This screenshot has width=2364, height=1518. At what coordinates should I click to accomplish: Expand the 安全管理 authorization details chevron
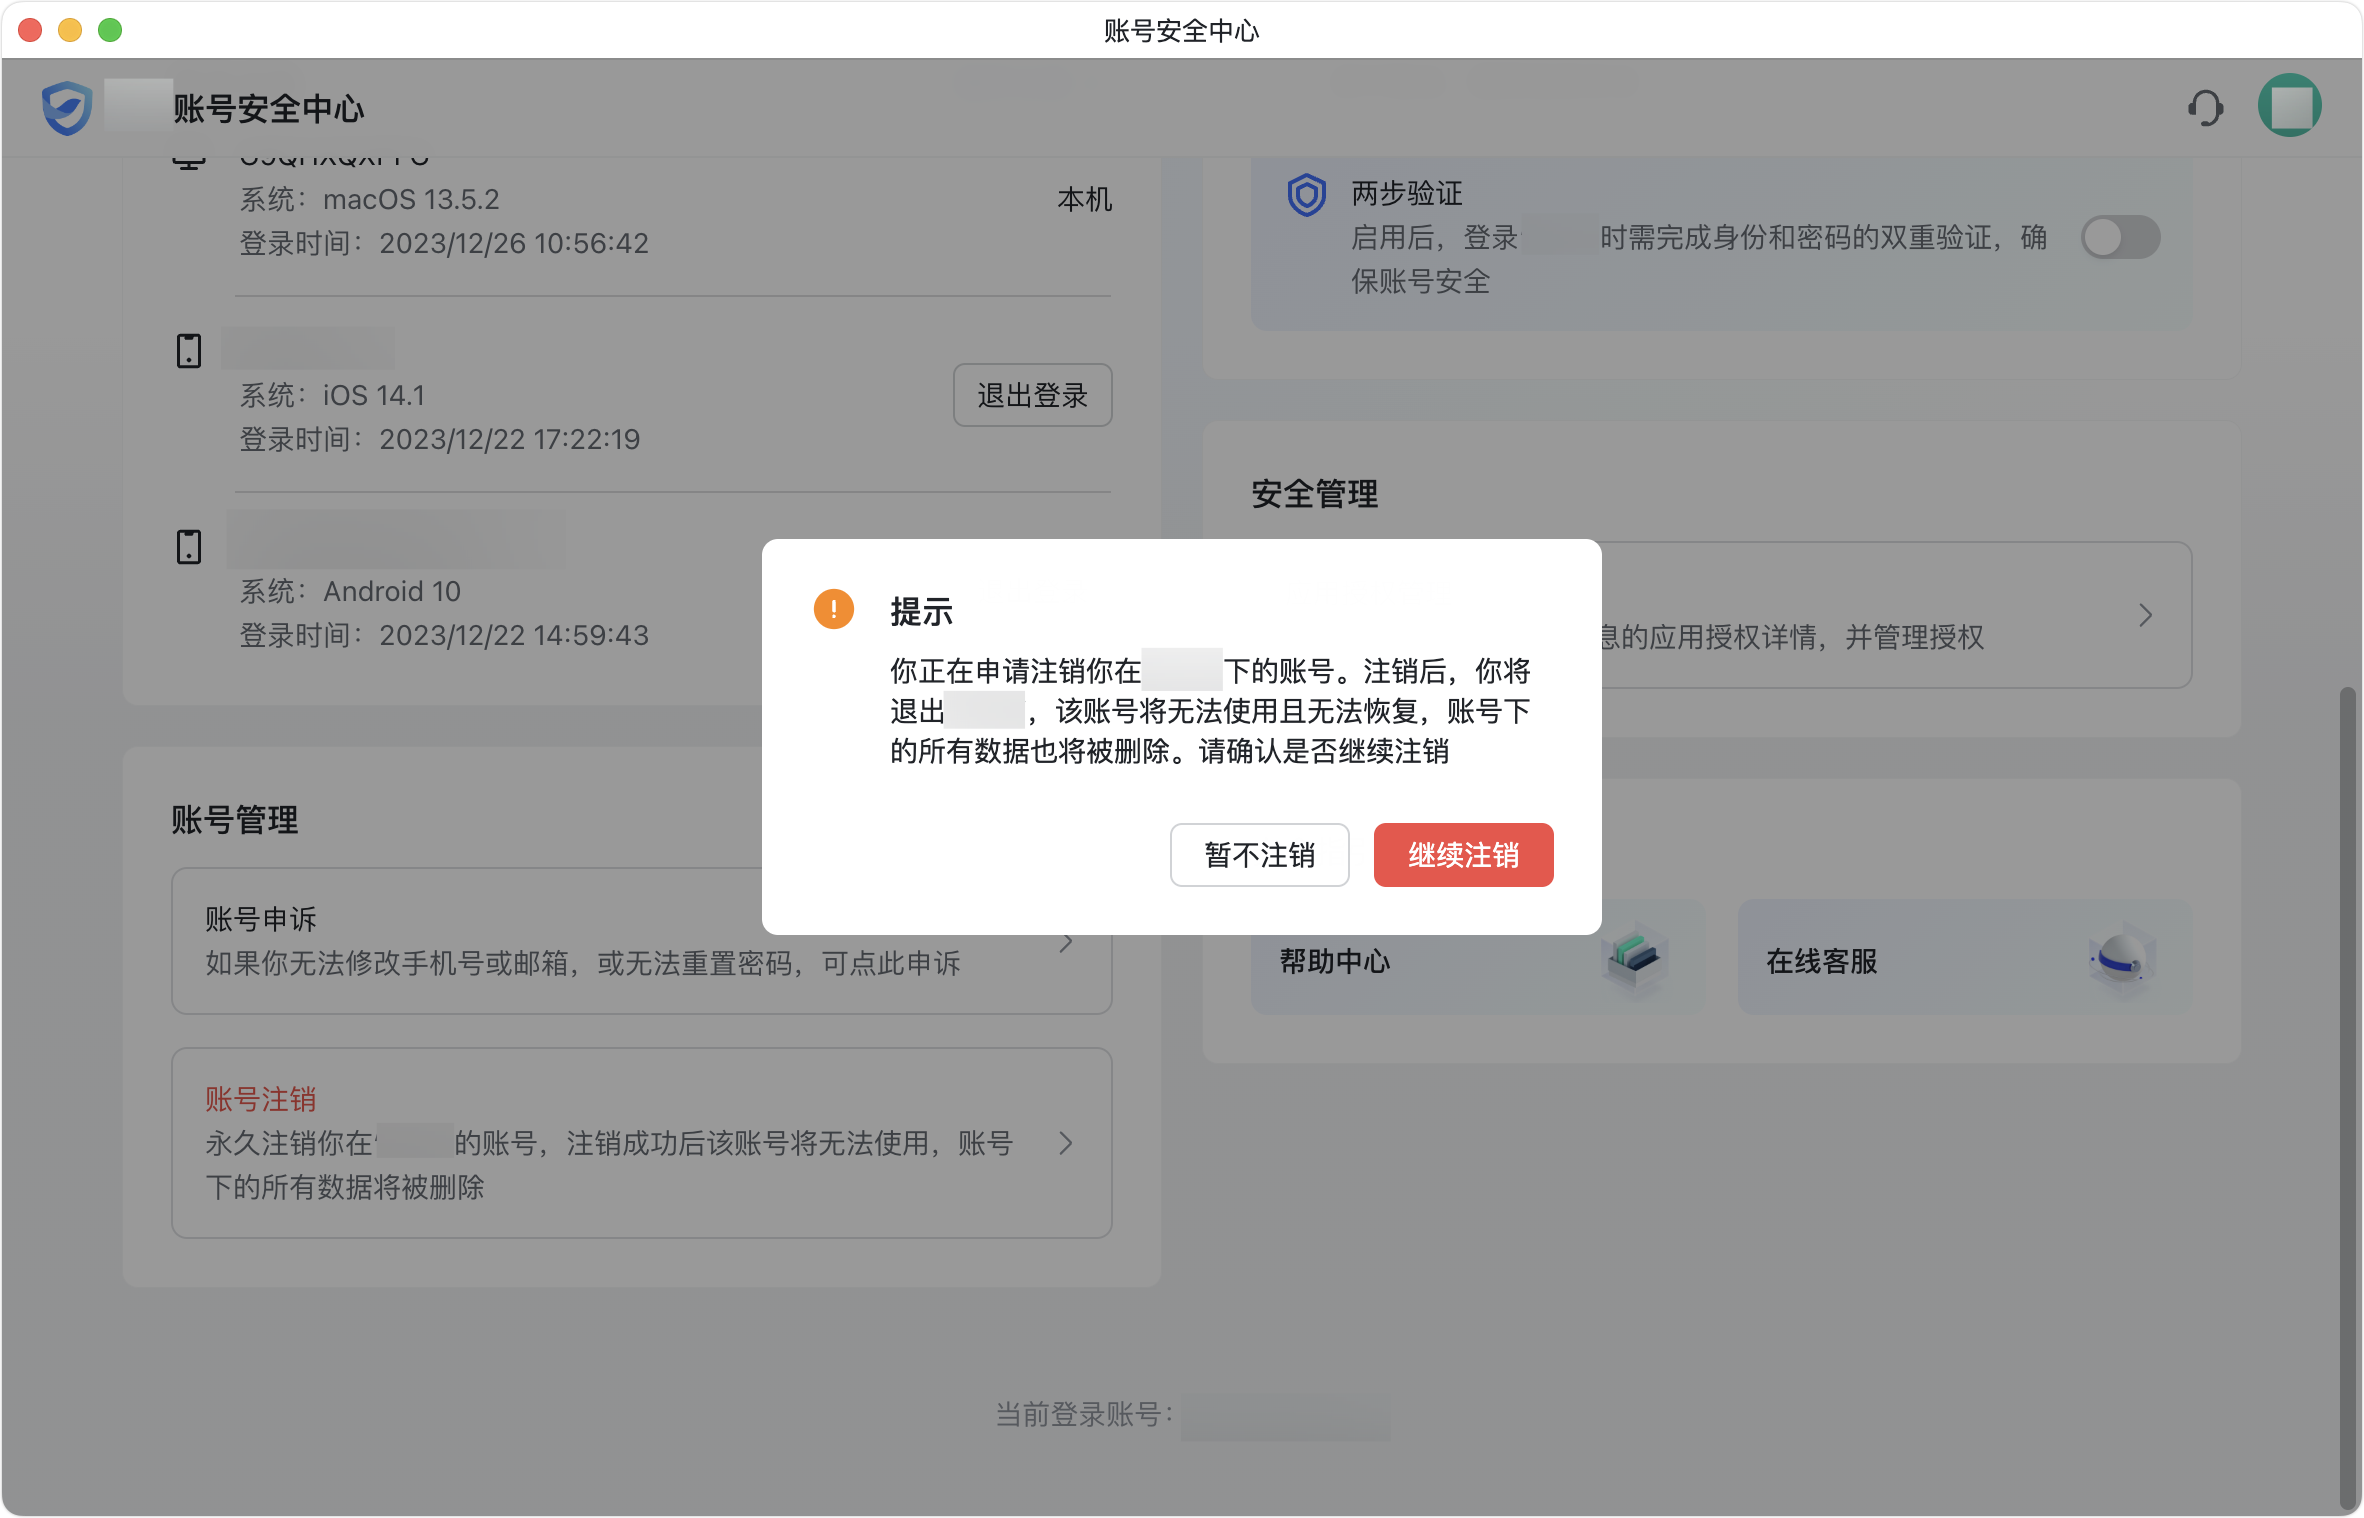click(2145, 615)
